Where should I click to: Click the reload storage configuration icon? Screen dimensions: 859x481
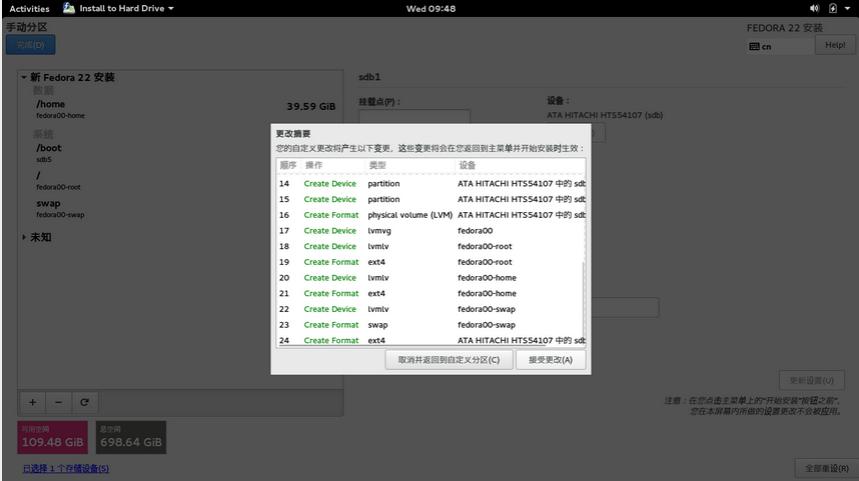click(x=84, y=402)
